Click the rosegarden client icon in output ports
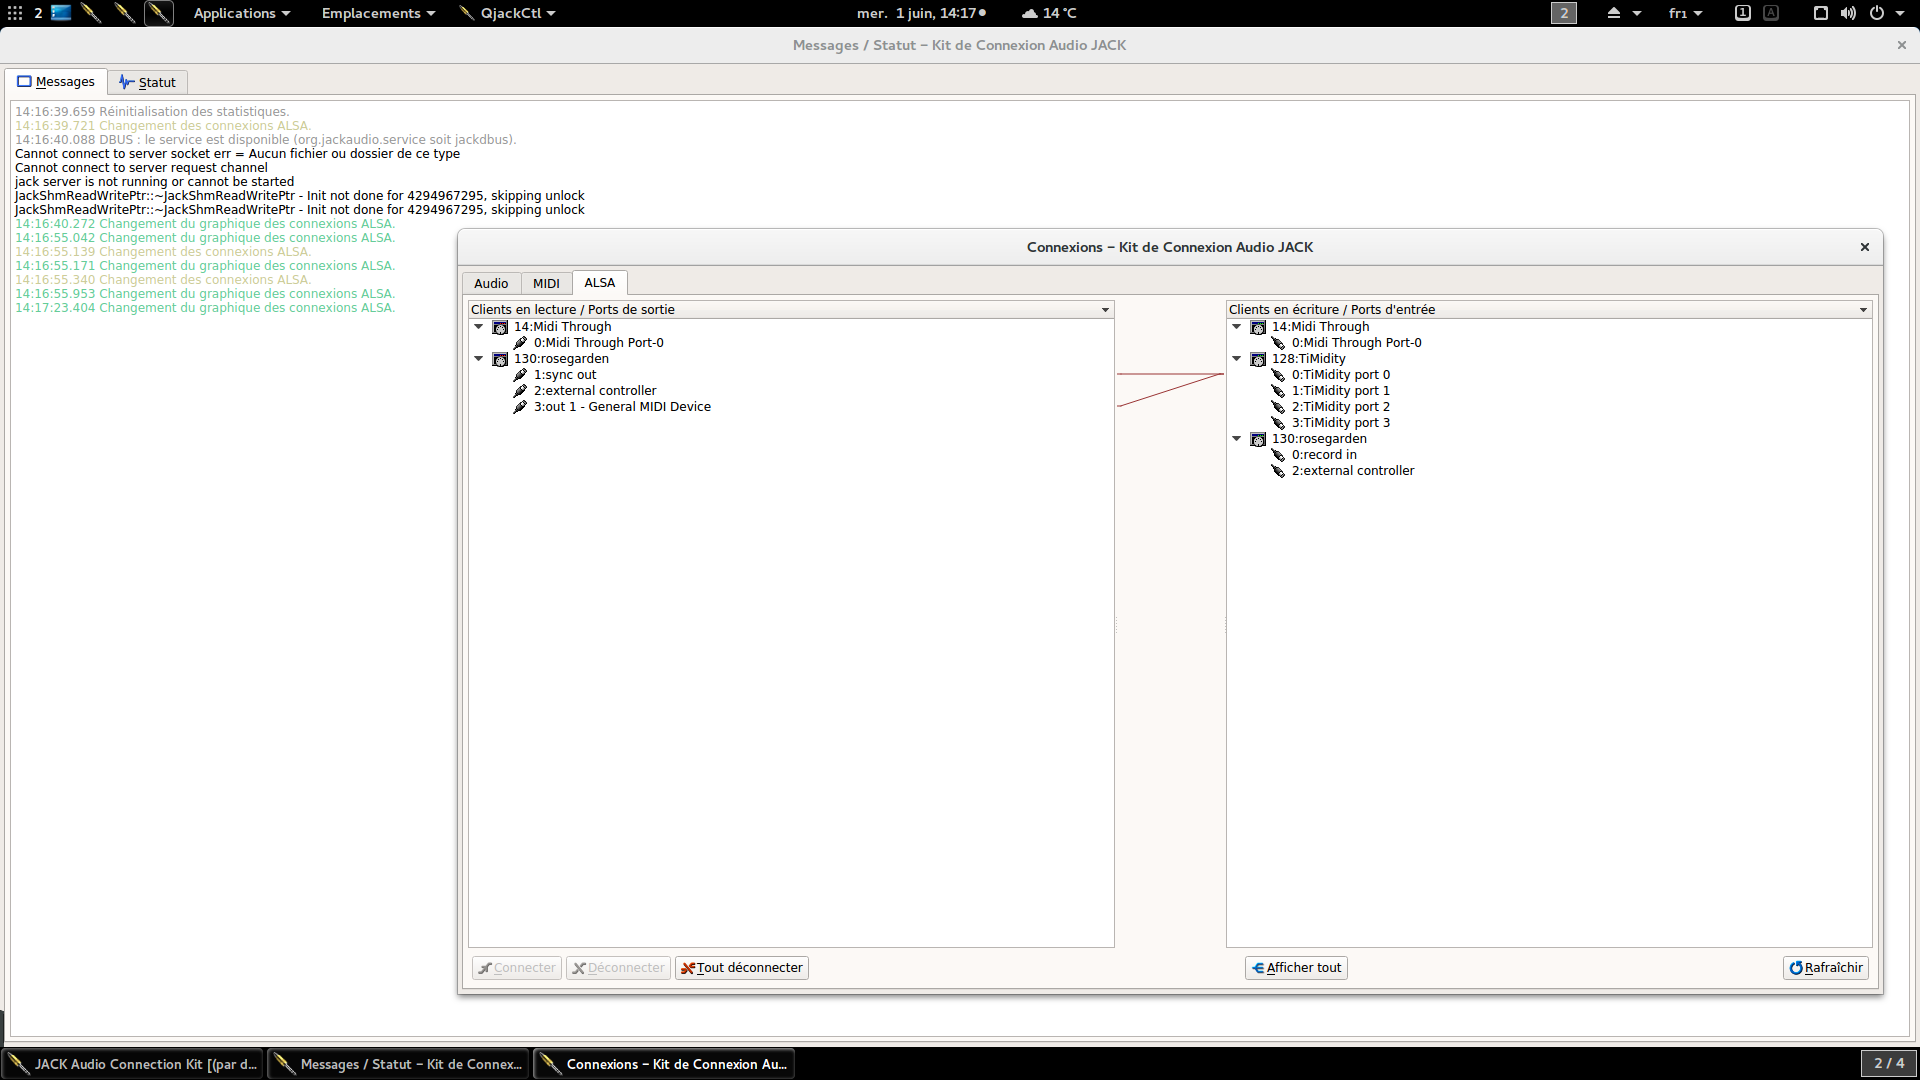The image size is (1920, 1080). pyautogui.click(x=500, y=359)
